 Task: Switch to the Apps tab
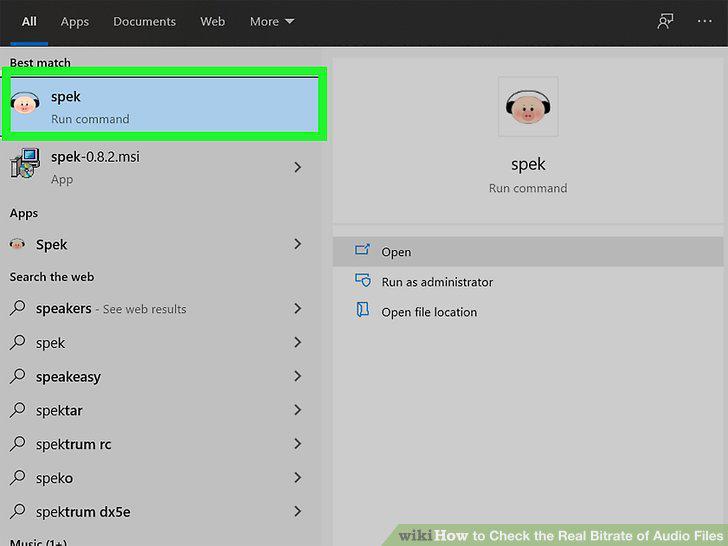pos(74,22)
